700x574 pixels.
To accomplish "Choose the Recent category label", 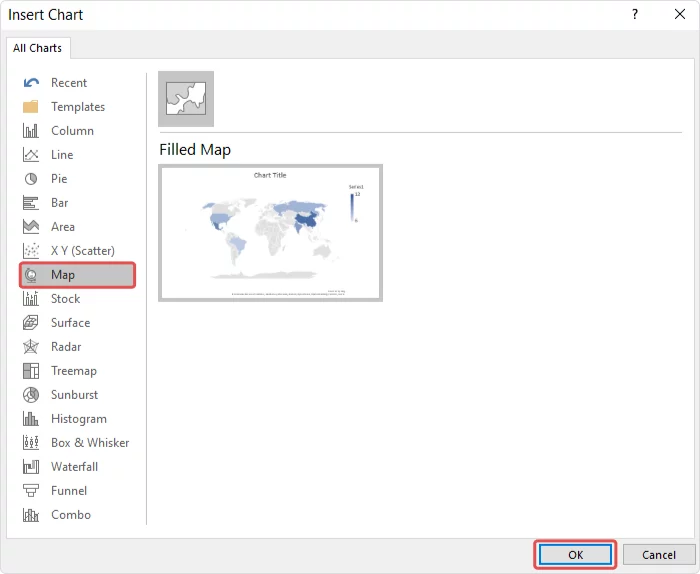I will [x=69, y=83].
